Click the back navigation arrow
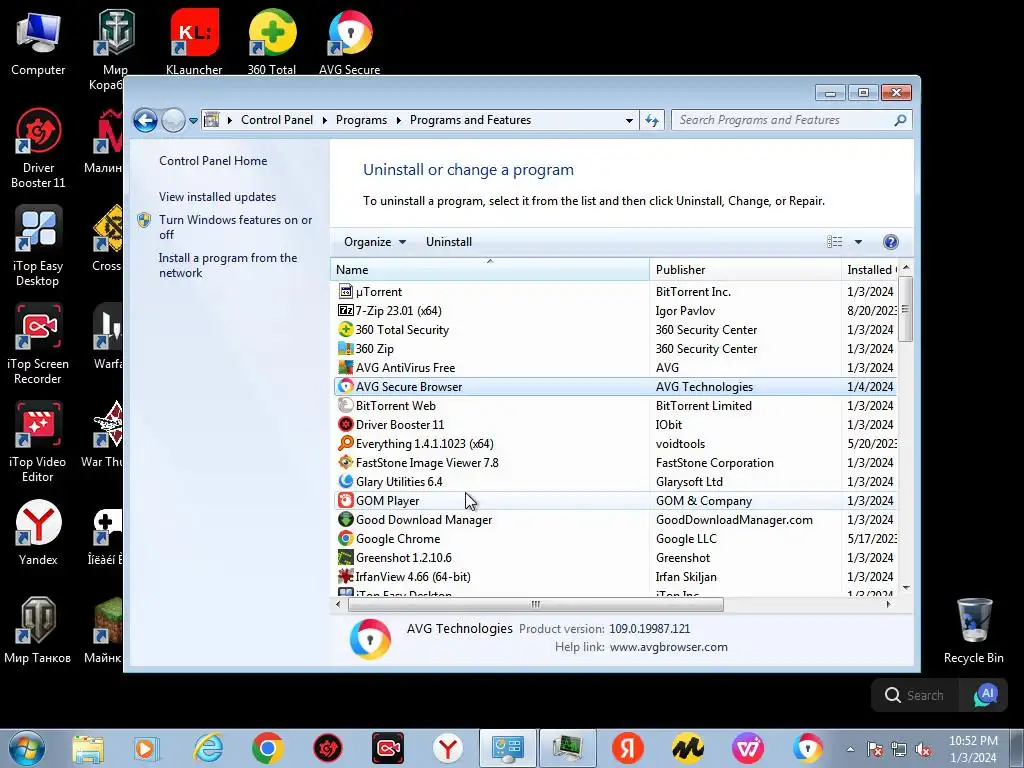This screenshot has width=1024, height=768. point(145,120)
